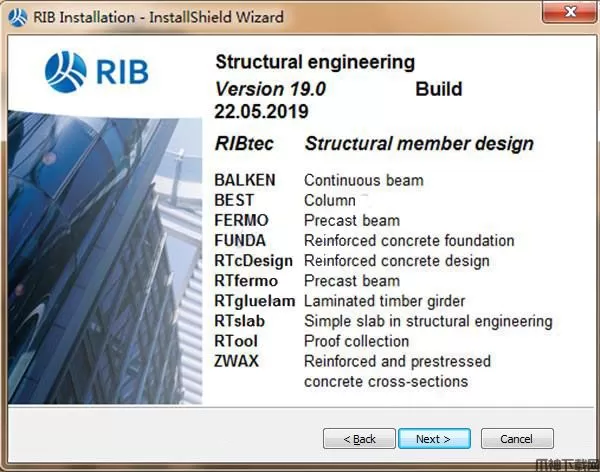
Task: Click the ZWAX module name
Action: 236,361
